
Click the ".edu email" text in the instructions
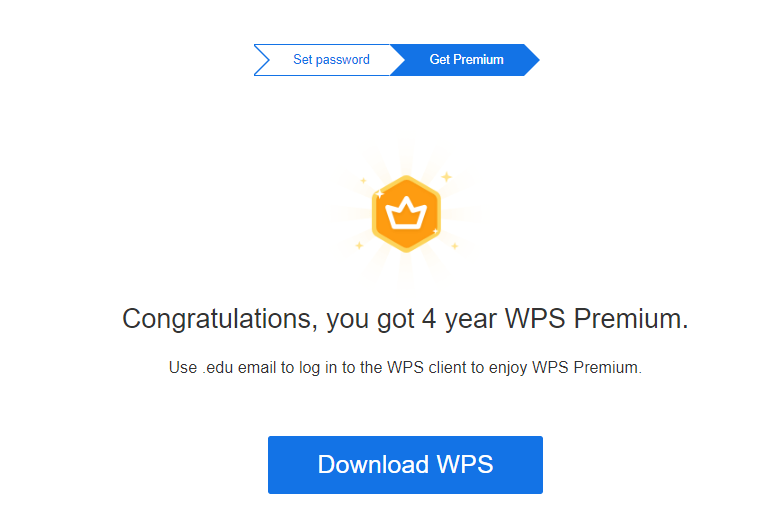pos(237,368)
